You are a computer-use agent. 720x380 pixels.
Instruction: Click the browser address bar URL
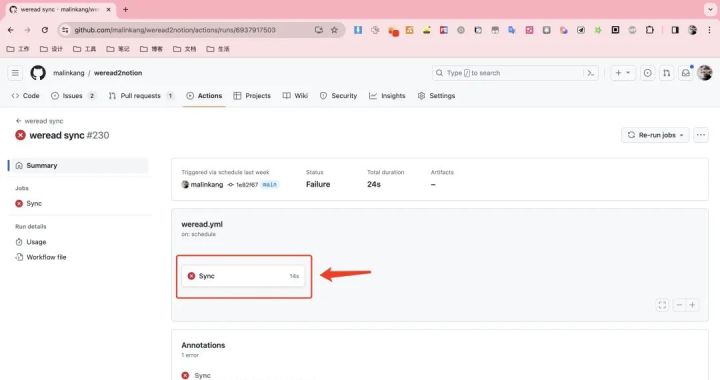coord(175,30)
